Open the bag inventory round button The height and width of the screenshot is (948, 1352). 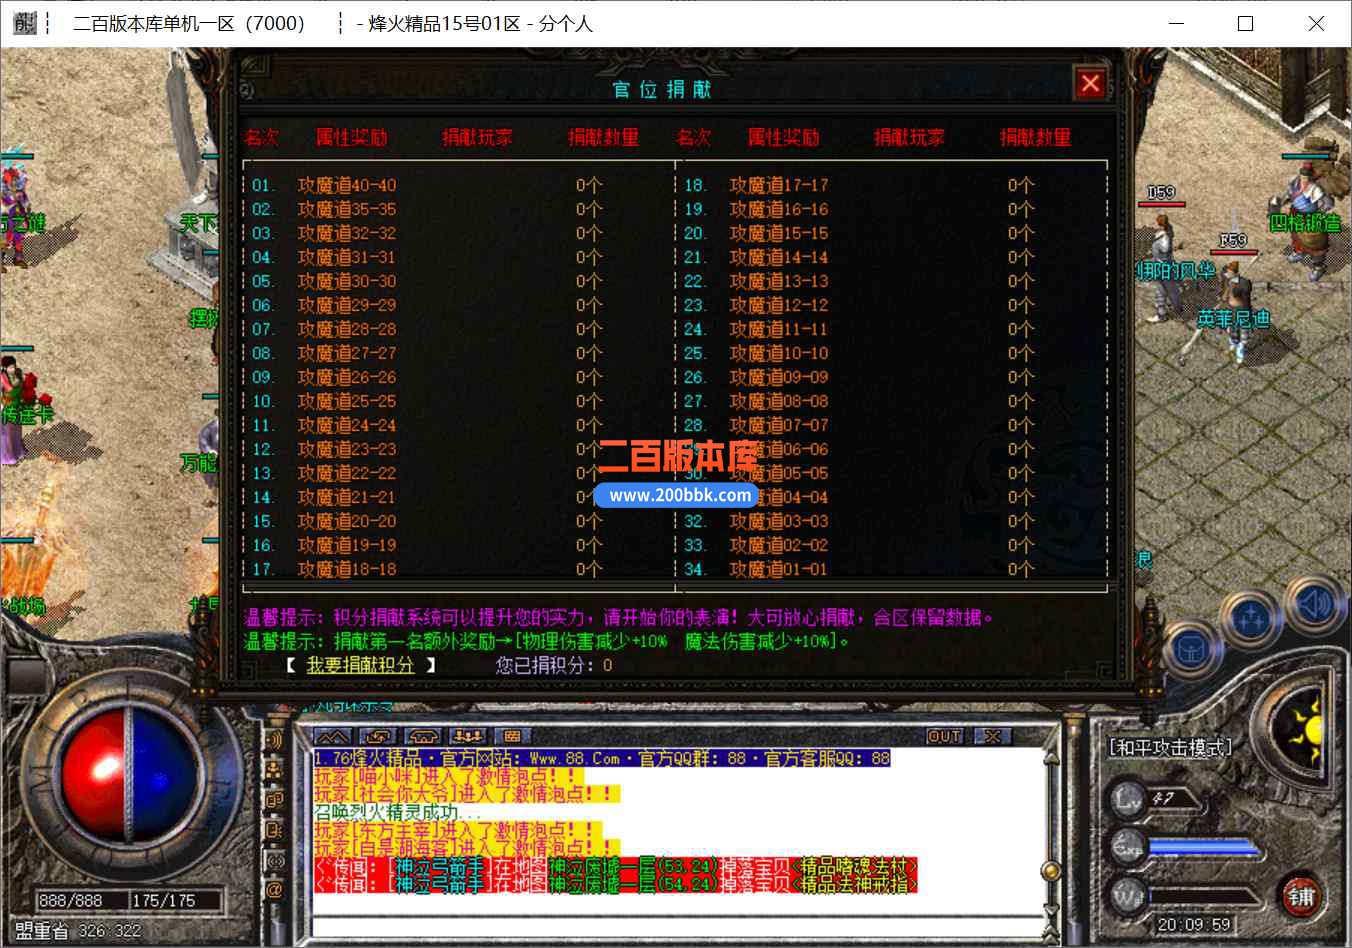(1191, 651)
